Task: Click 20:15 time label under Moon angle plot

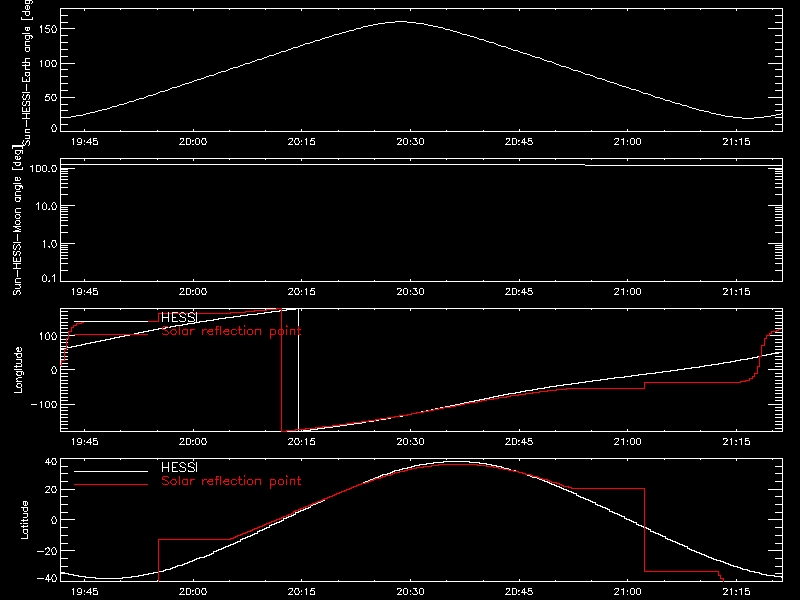Action: tap(302, 292)
